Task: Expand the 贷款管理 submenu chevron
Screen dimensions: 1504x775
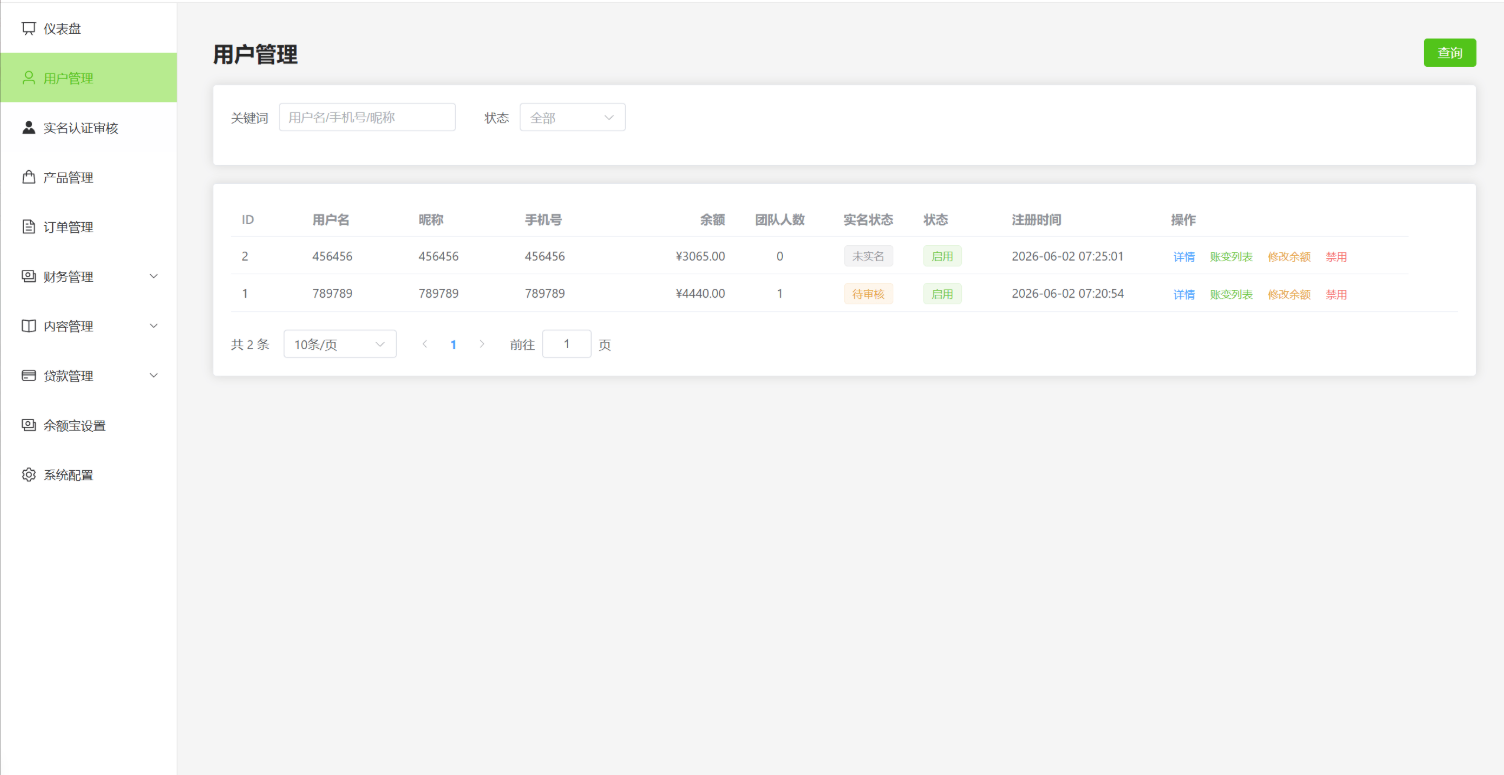Action: [x=154, y=376]
